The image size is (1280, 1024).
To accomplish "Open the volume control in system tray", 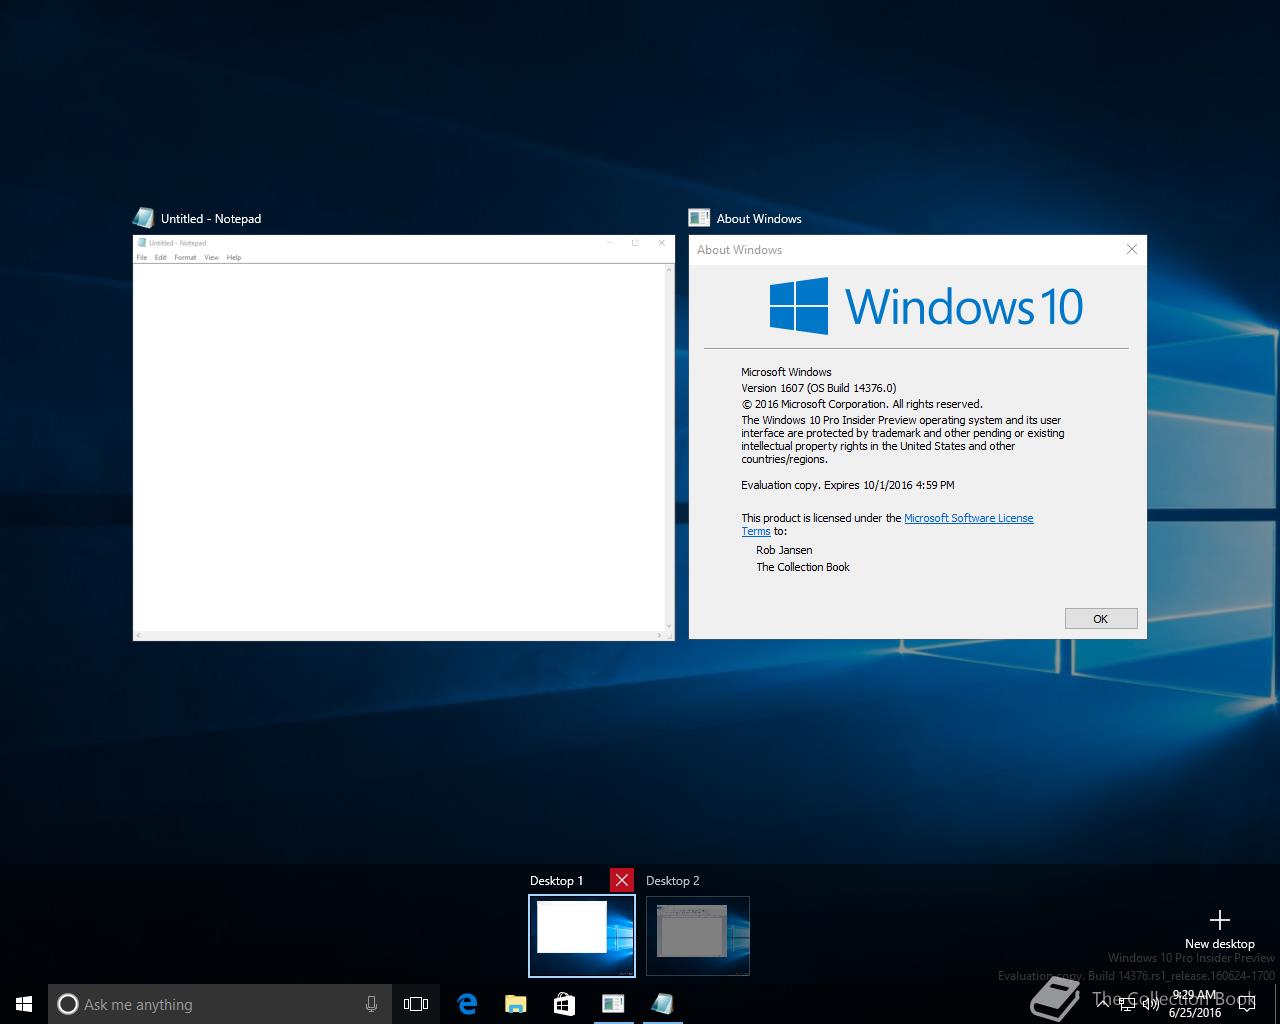I will point(1150,1005).
